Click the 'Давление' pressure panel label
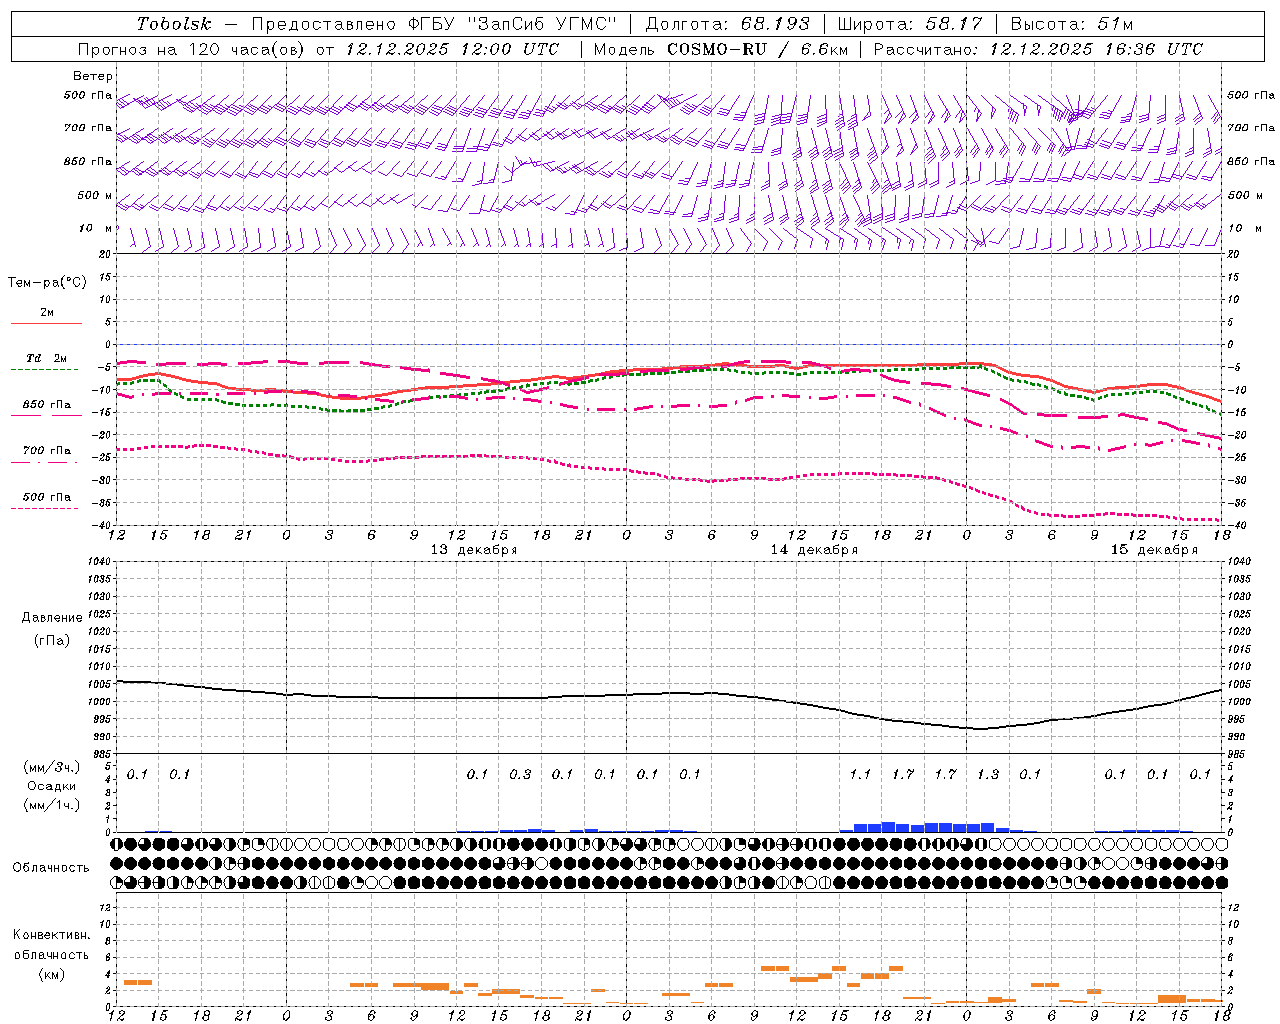This screenshot has width=1280, height=1024. click(x=52, y=618)
